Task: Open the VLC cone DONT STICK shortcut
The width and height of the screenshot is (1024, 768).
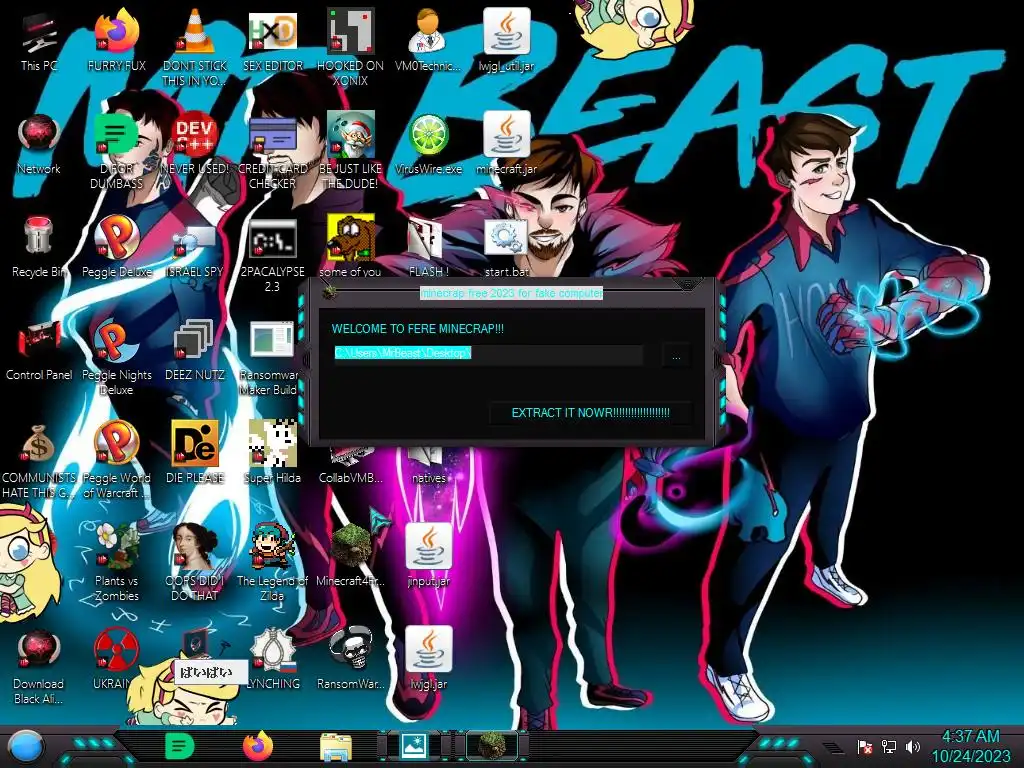Action: (x=194, y=47)
